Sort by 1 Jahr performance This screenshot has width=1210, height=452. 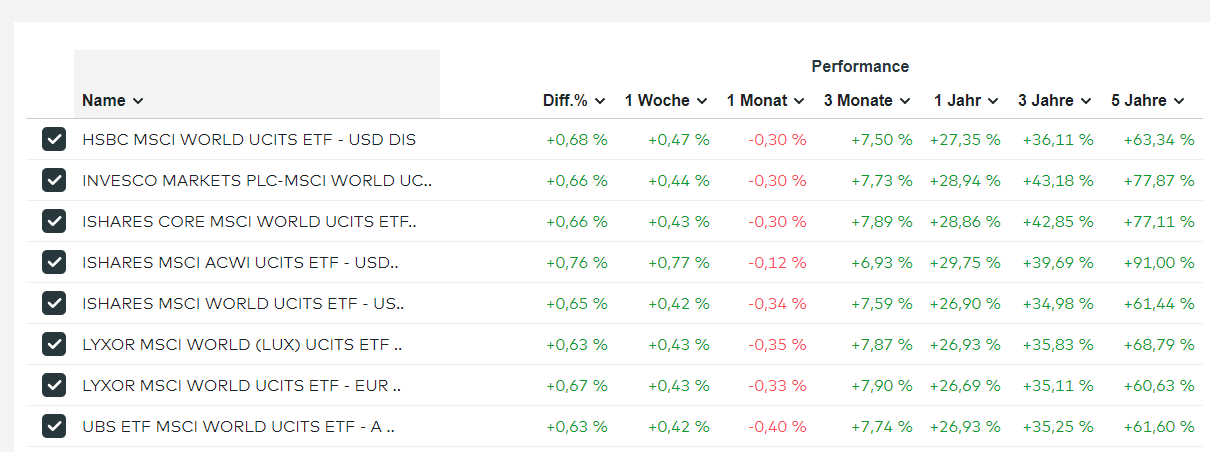(x=966, y=100)
